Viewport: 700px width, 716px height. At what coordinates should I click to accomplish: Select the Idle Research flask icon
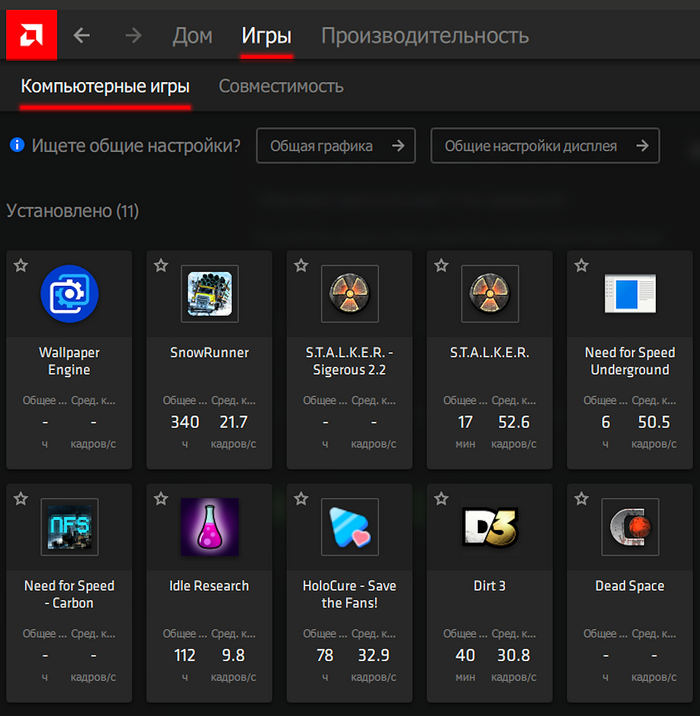[210, 526]
